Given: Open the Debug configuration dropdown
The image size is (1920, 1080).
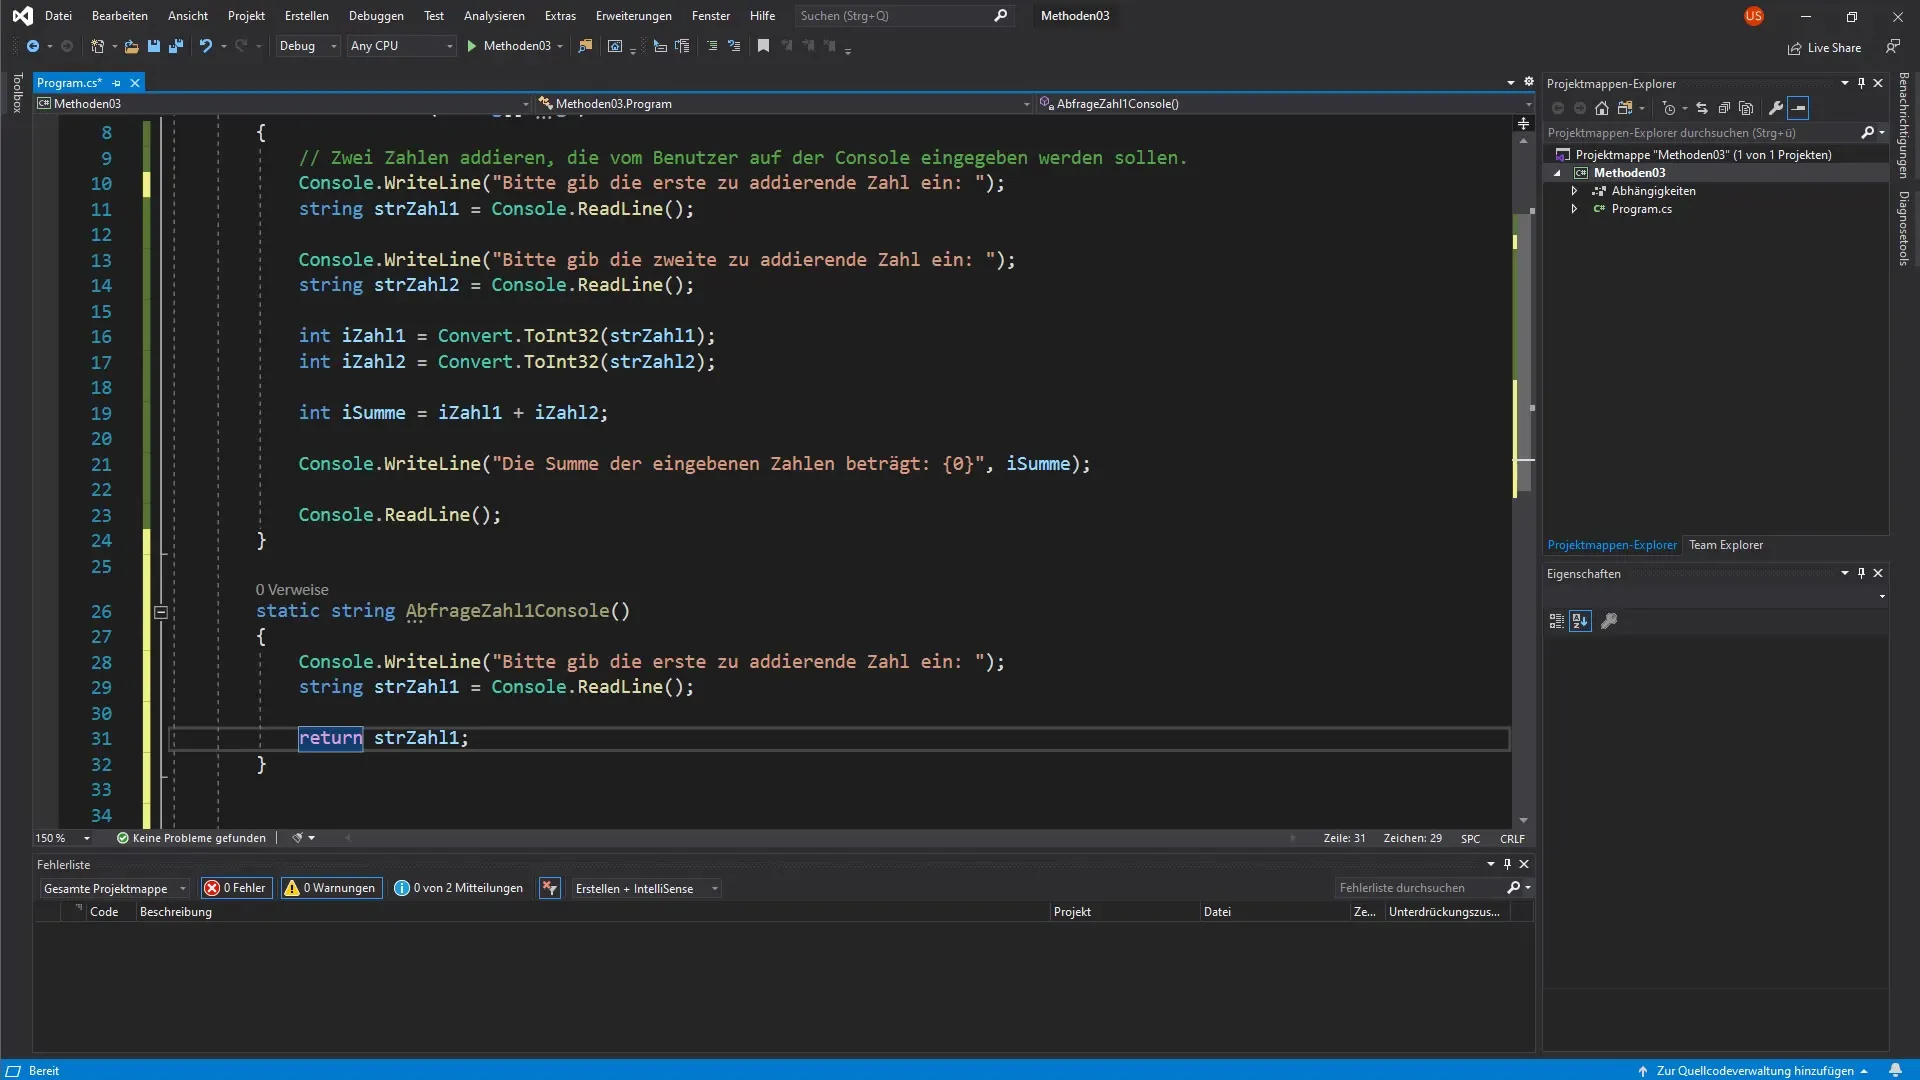Looking at the screenshot, I should point(308,46).
